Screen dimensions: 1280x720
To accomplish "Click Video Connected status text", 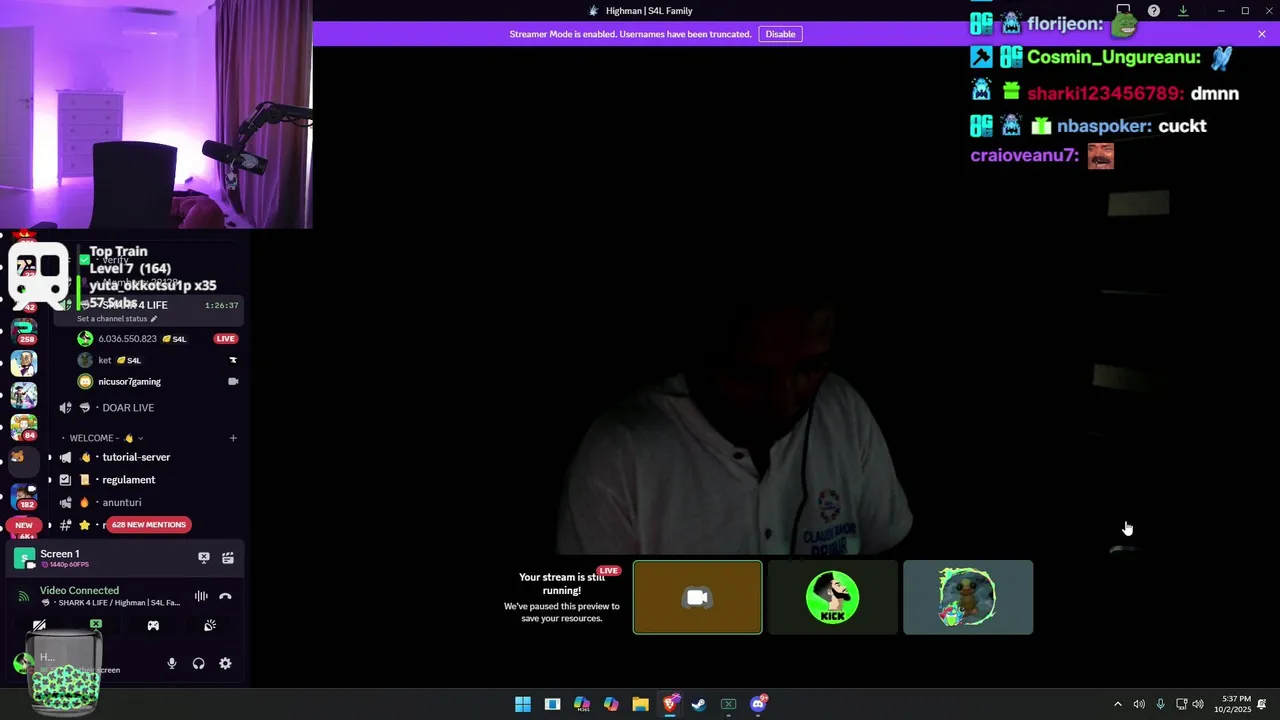I will (x=79, y=591).
